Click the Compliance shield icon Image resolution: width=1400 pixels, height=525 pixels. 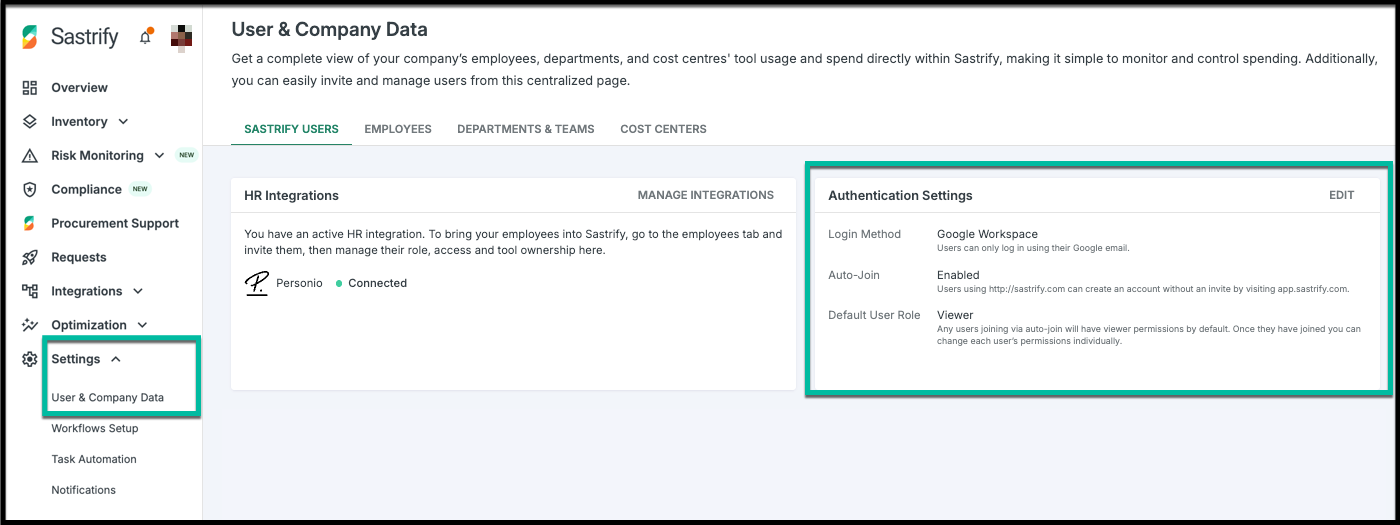tap(30, 190)
